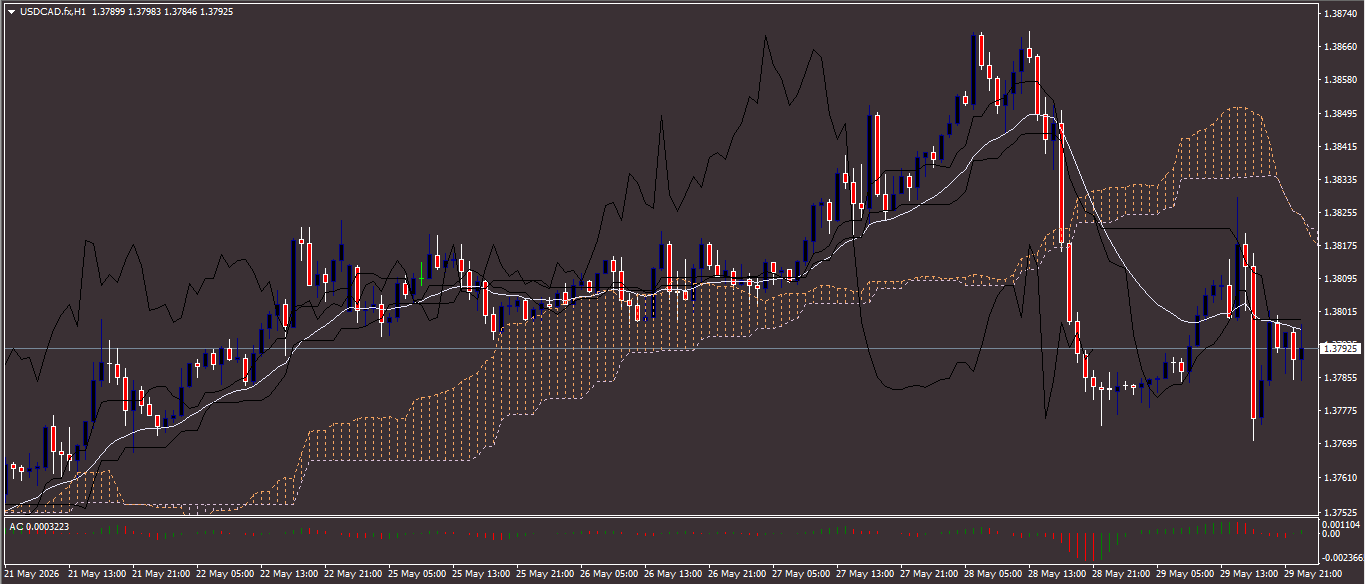Viewport: 1366px width, 584px height.
Task: Click the 28 May 13:00 time label
Action: tap(1057, 575)
